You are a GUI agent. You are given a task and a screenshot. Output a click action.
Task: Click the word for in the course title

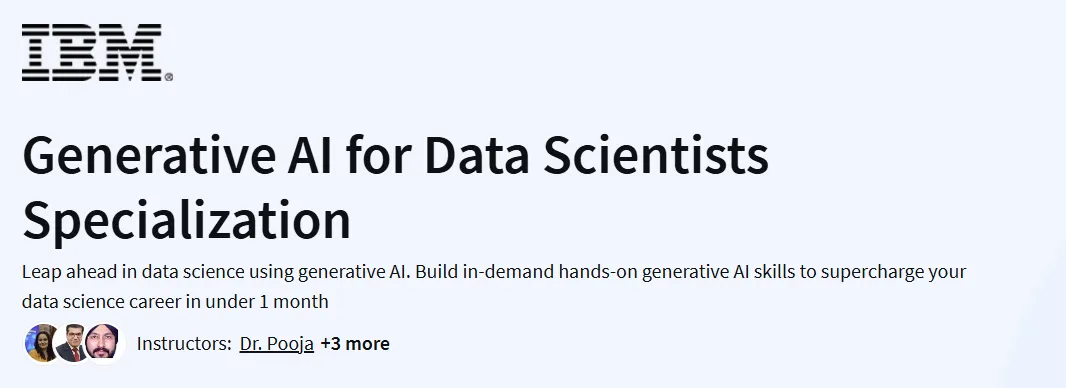click(x=378, y=156)
